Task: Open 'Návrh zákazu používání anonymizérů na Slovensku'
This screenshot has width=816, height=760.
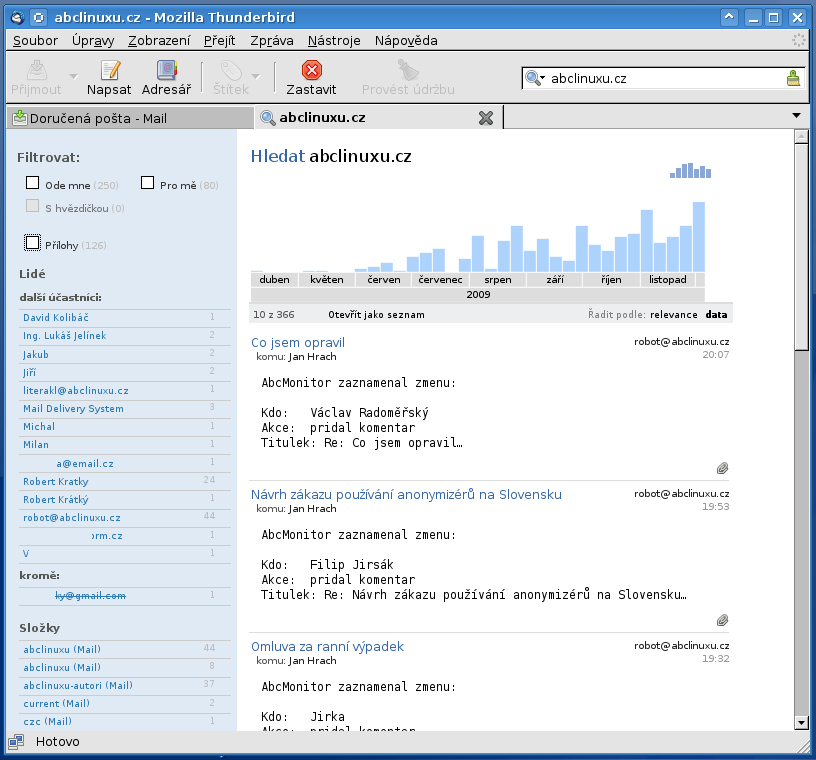Action: 406,495
